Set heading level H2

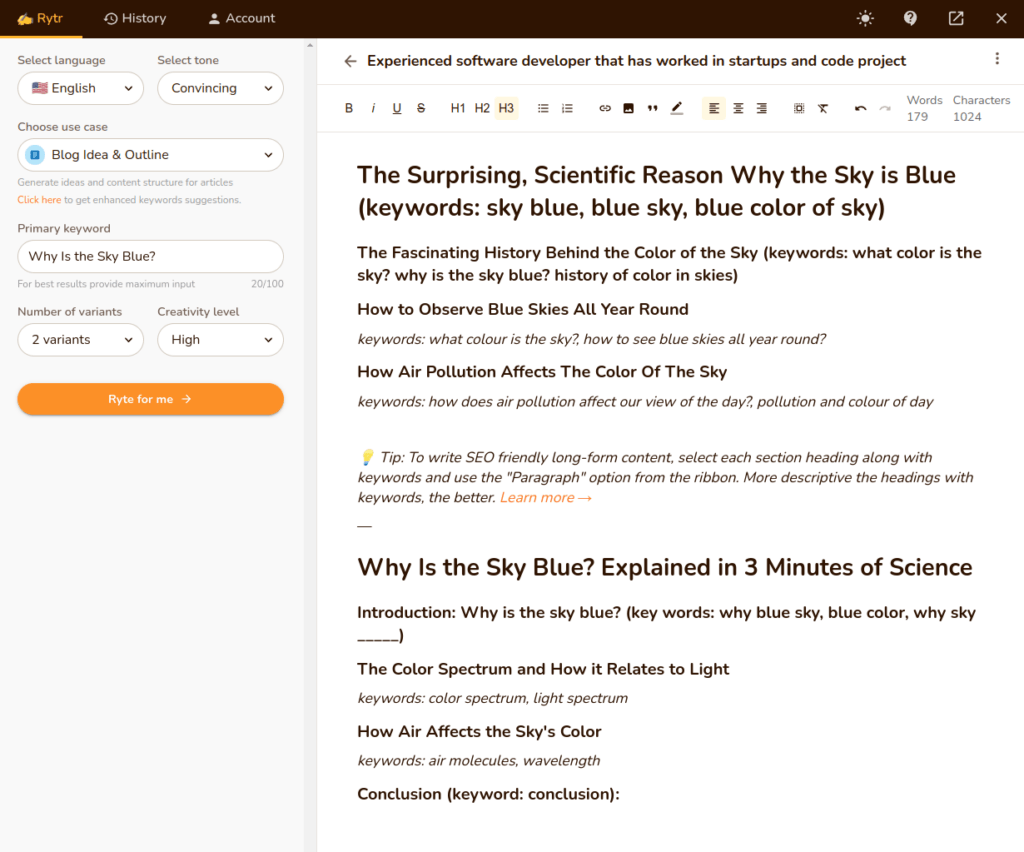(x=482, y=108)
